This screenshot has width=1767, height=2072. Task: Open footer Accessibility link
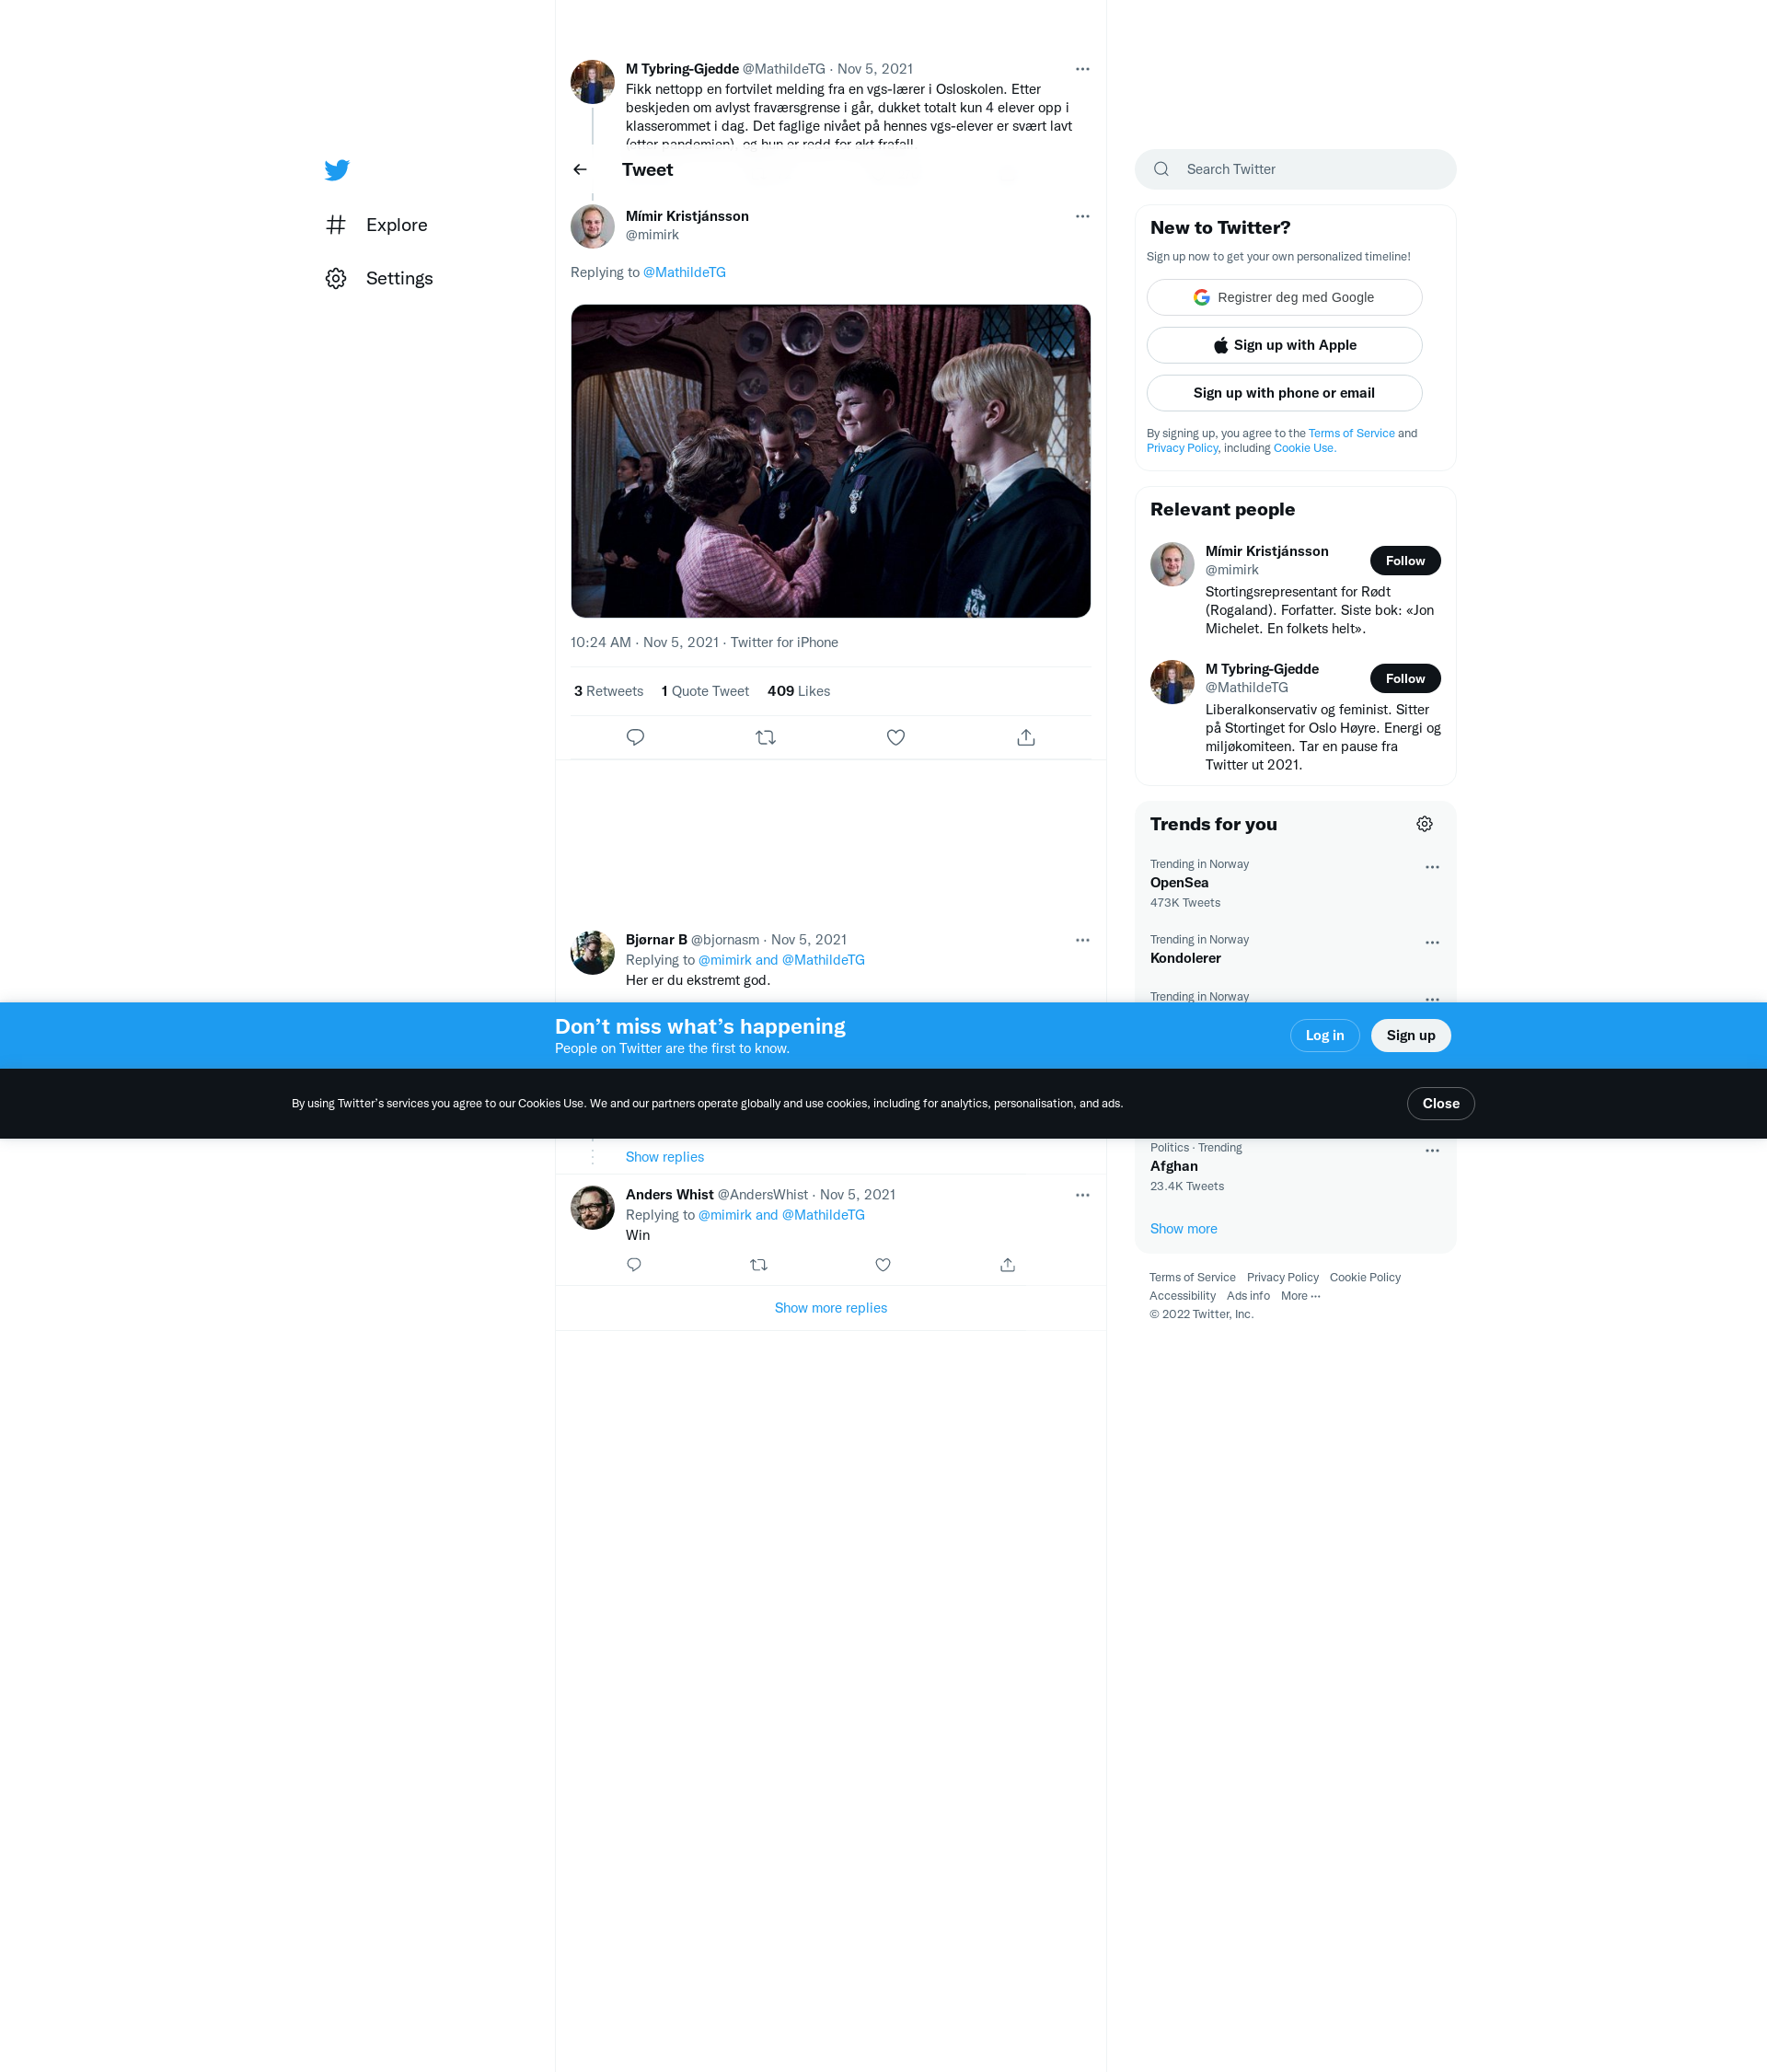tap(1182, 1296)
